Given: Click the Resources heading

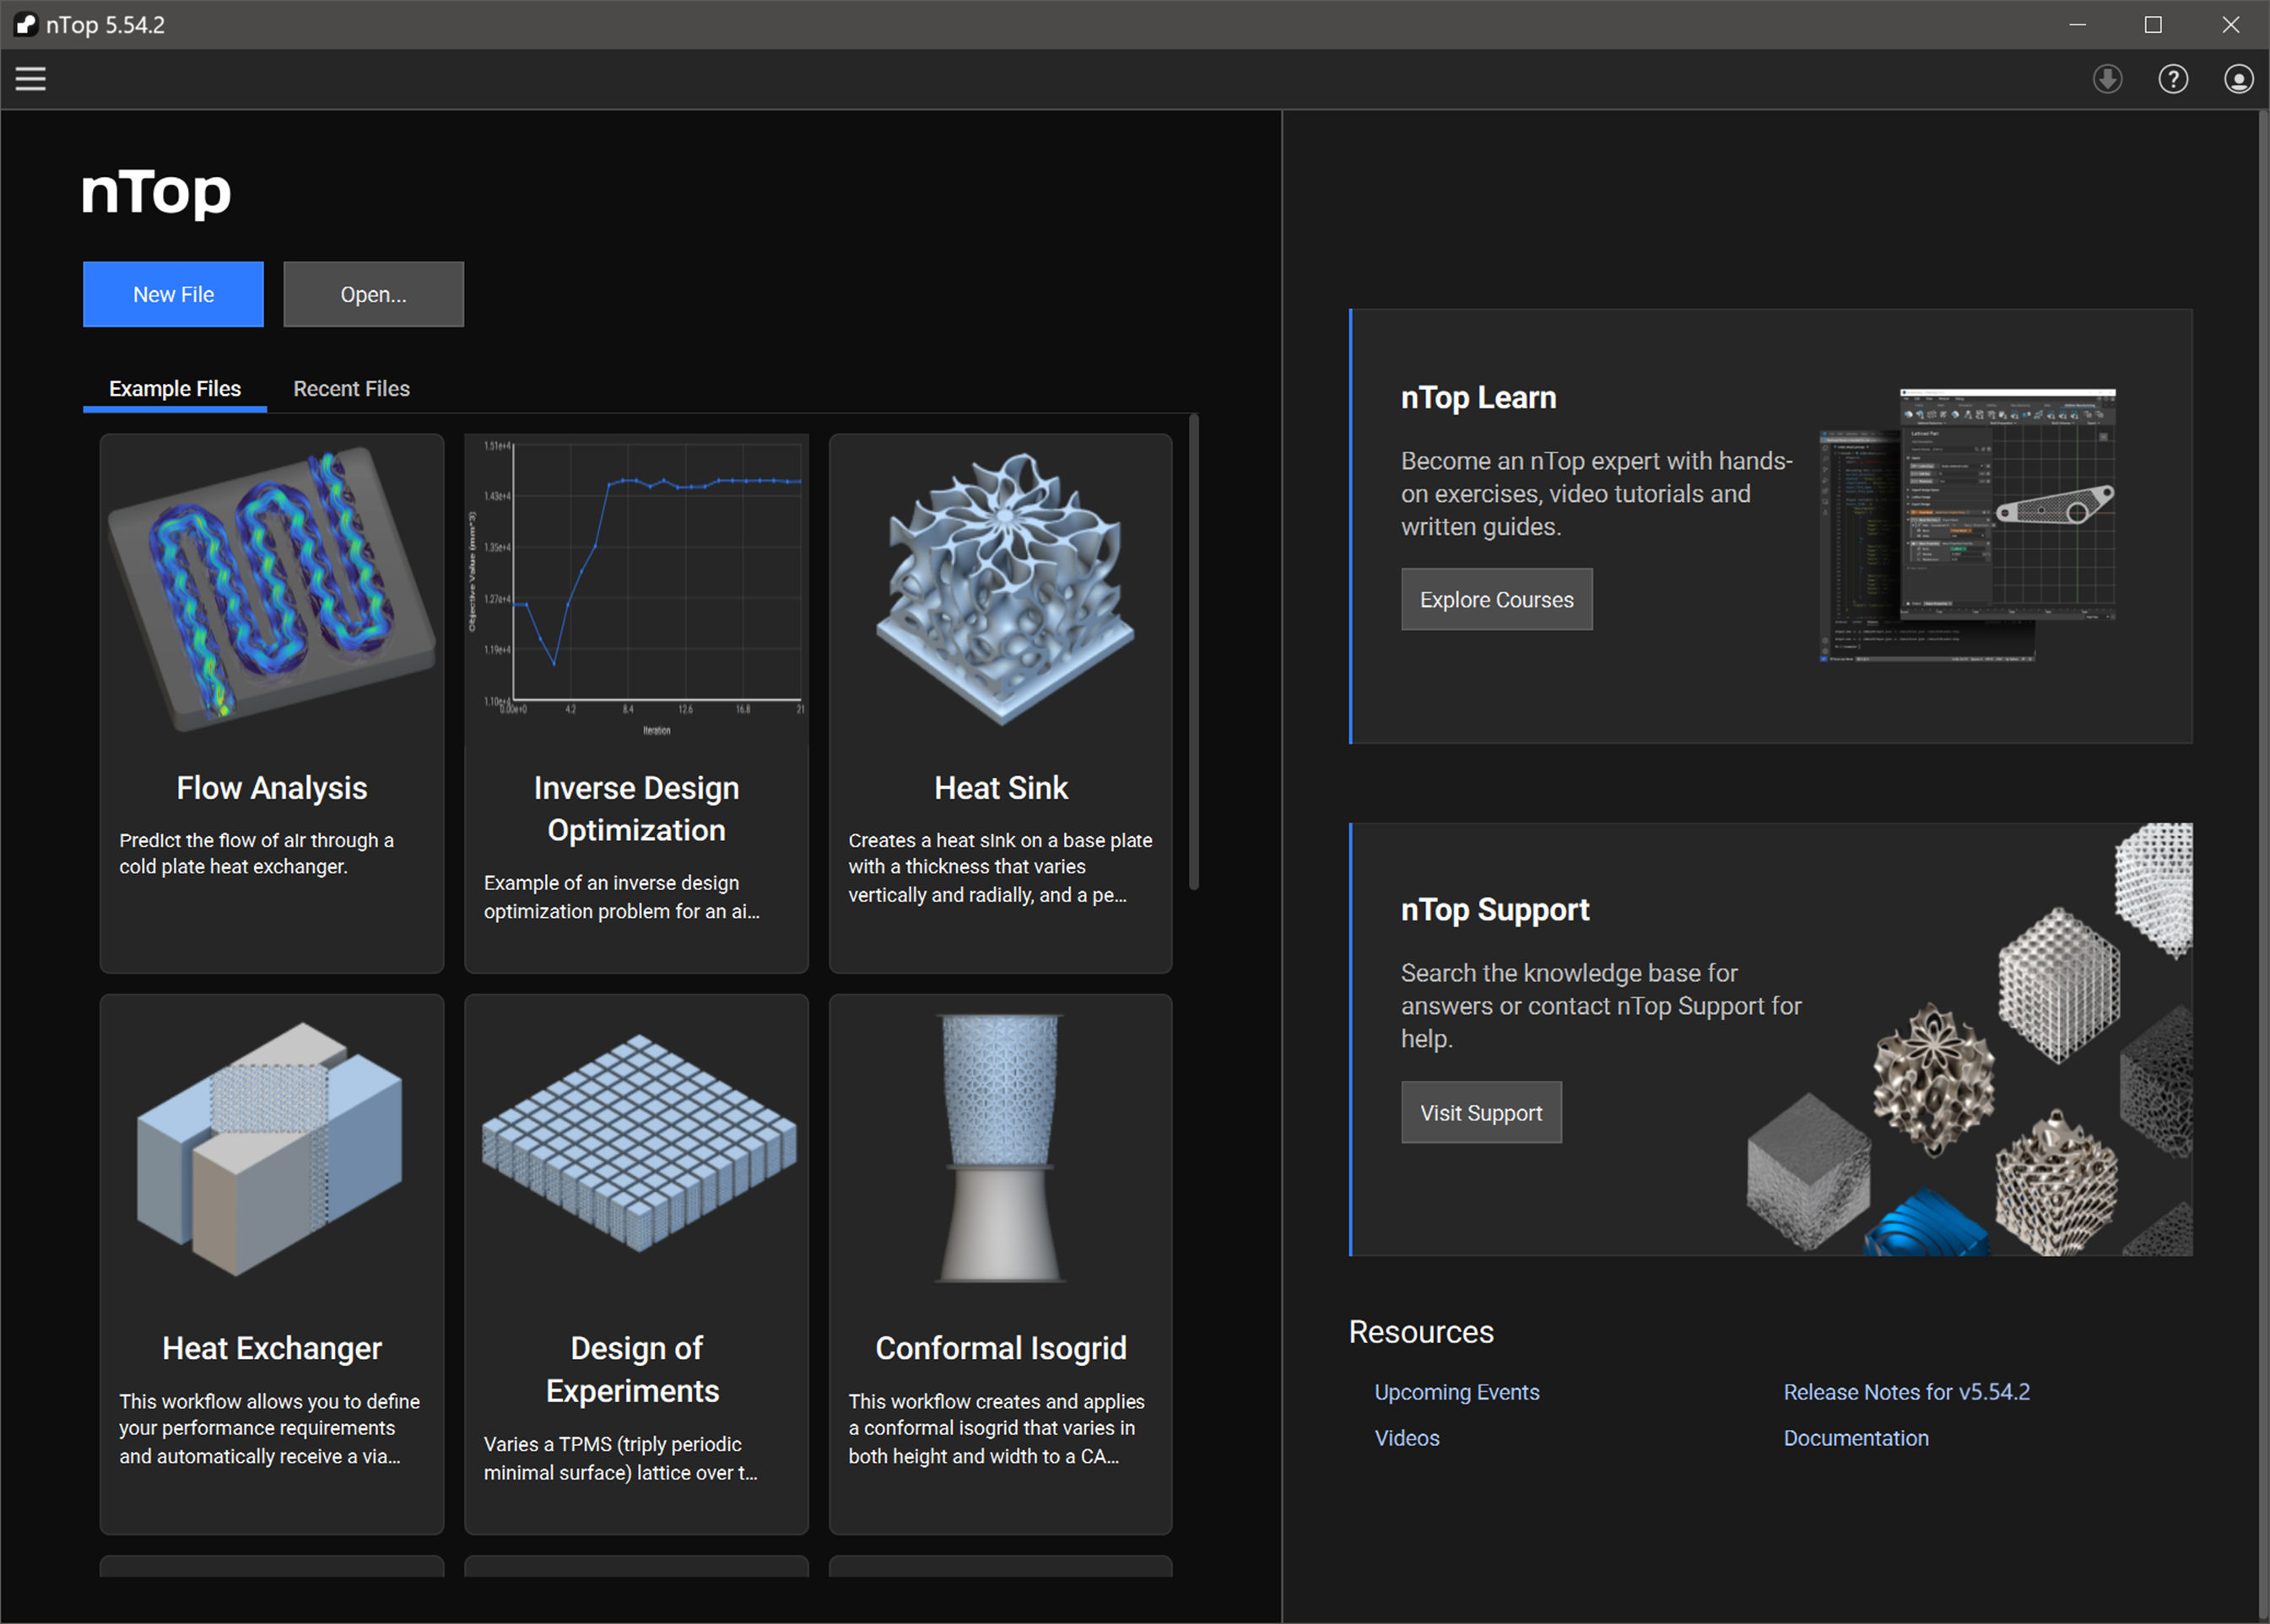Looking at the screenshot, I should pos(1420,1332).
